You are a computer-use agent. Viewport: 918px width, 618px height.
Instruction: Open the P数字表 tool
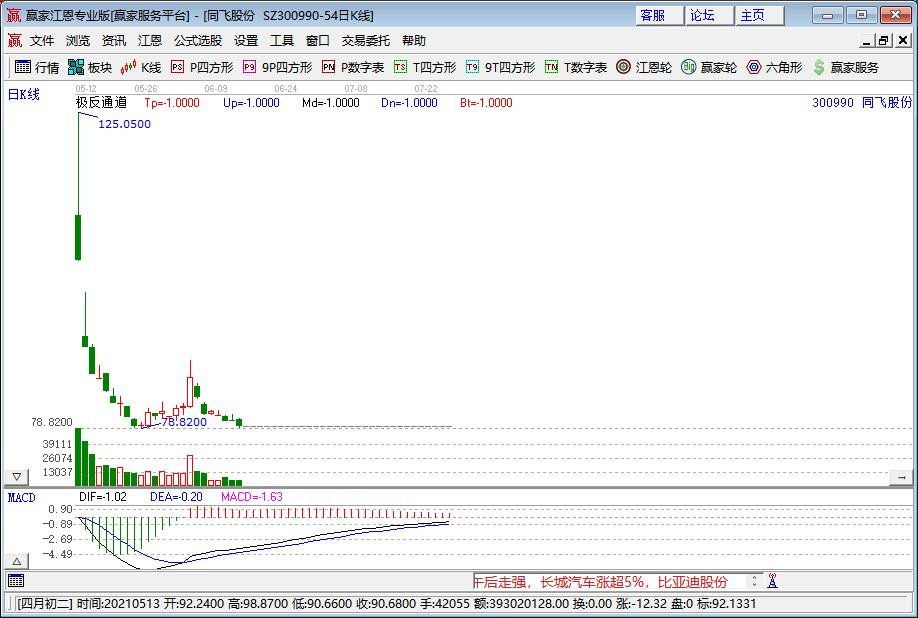point(353,67)
